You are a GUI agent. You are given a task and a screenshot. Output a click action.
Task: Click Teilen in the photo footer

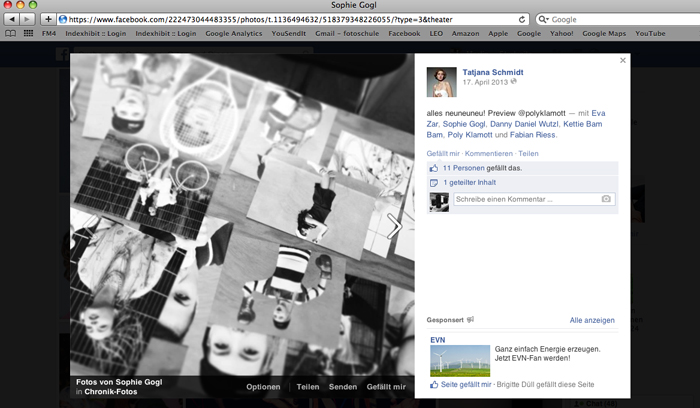pos(308,387)
